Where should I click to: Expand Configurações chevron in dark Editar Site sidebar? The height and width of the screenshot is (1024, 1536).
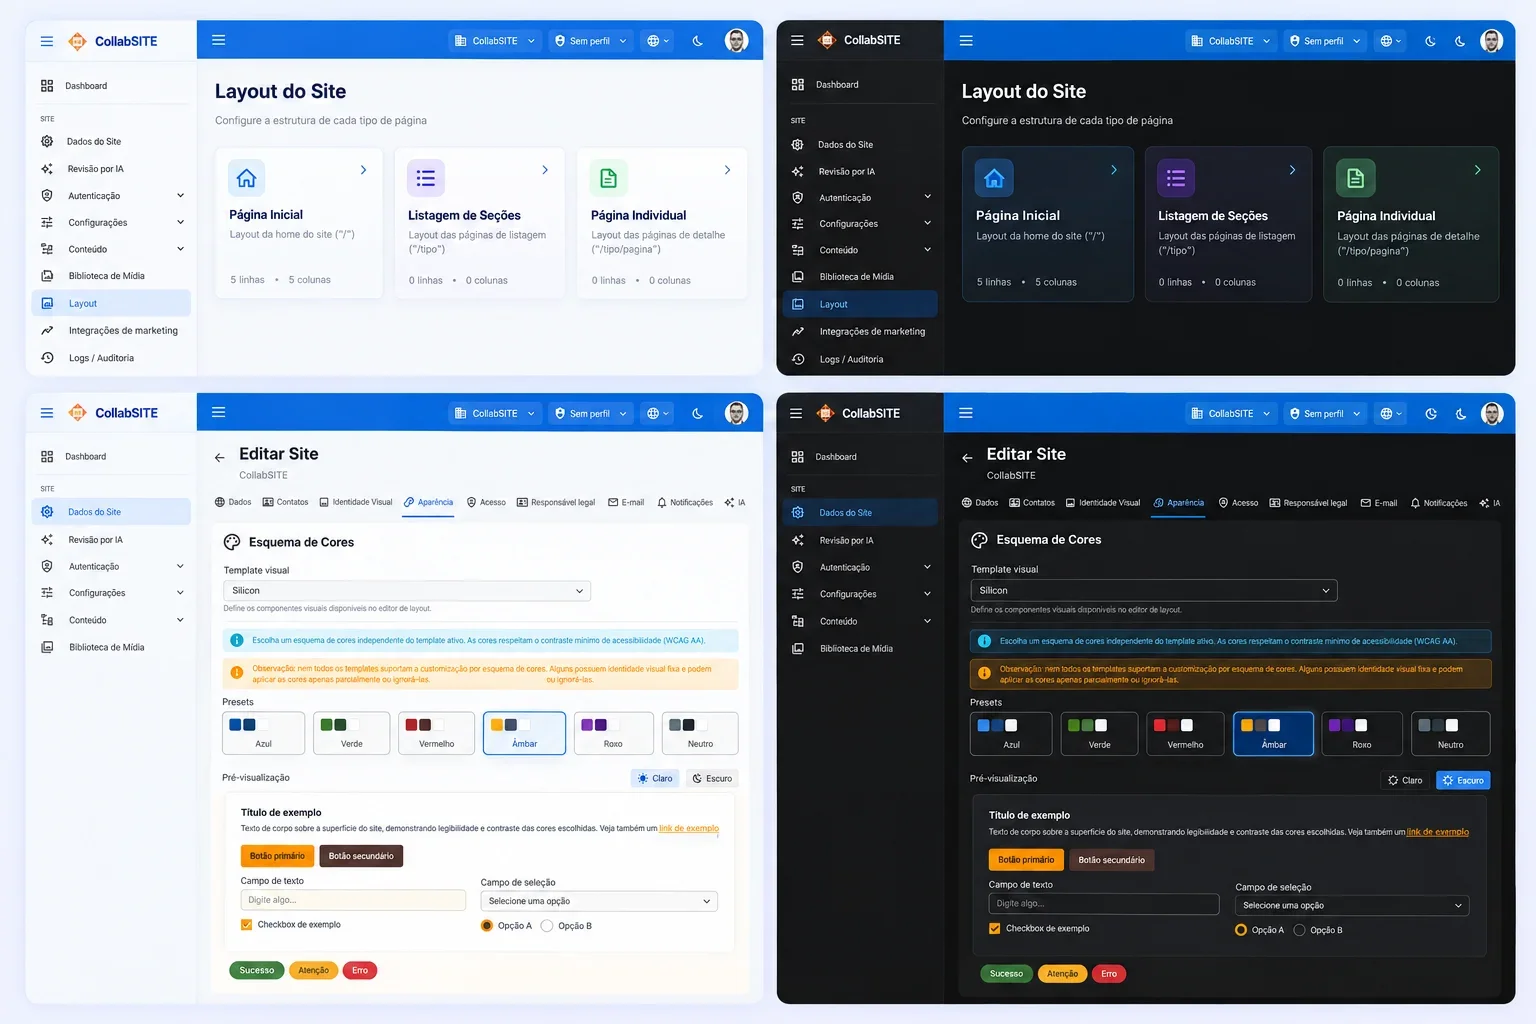[927, 594]
